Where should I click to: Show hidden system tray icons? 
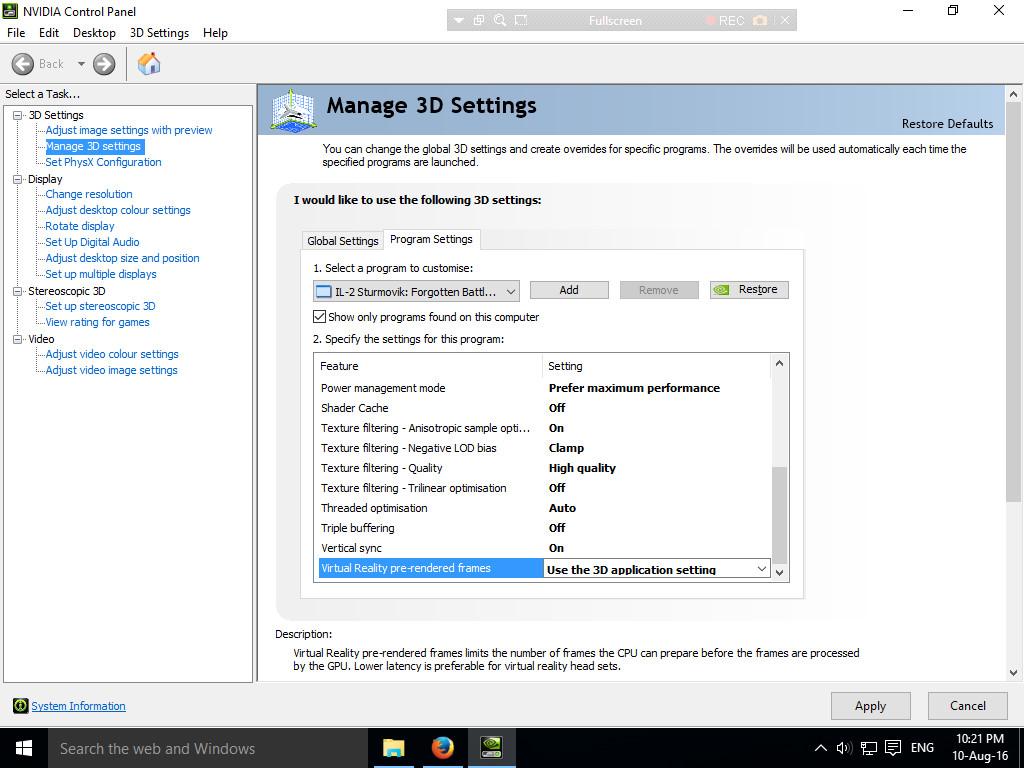(821, 748)
